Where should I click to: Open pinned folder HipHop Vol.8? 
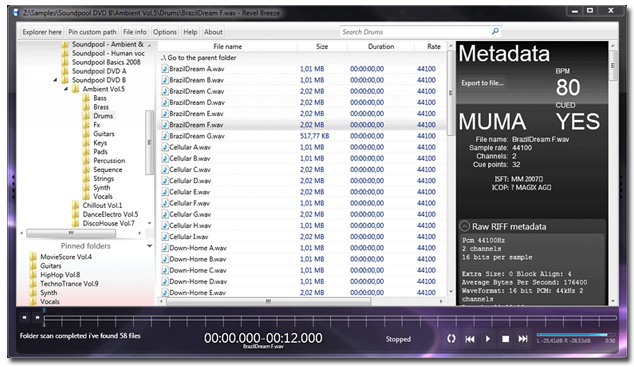60,274
